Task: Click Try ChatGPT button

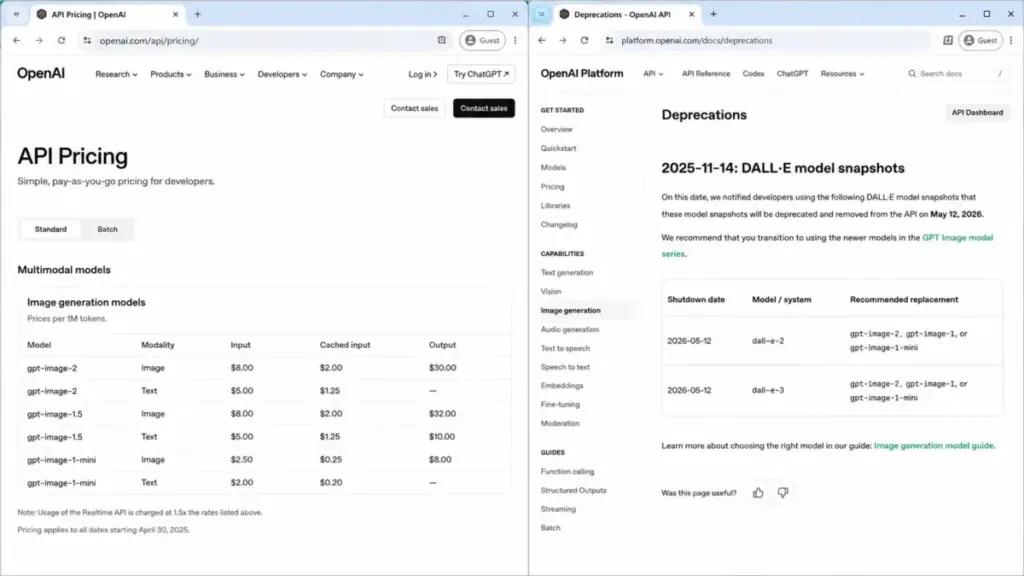Action: [x=481, y=74]
